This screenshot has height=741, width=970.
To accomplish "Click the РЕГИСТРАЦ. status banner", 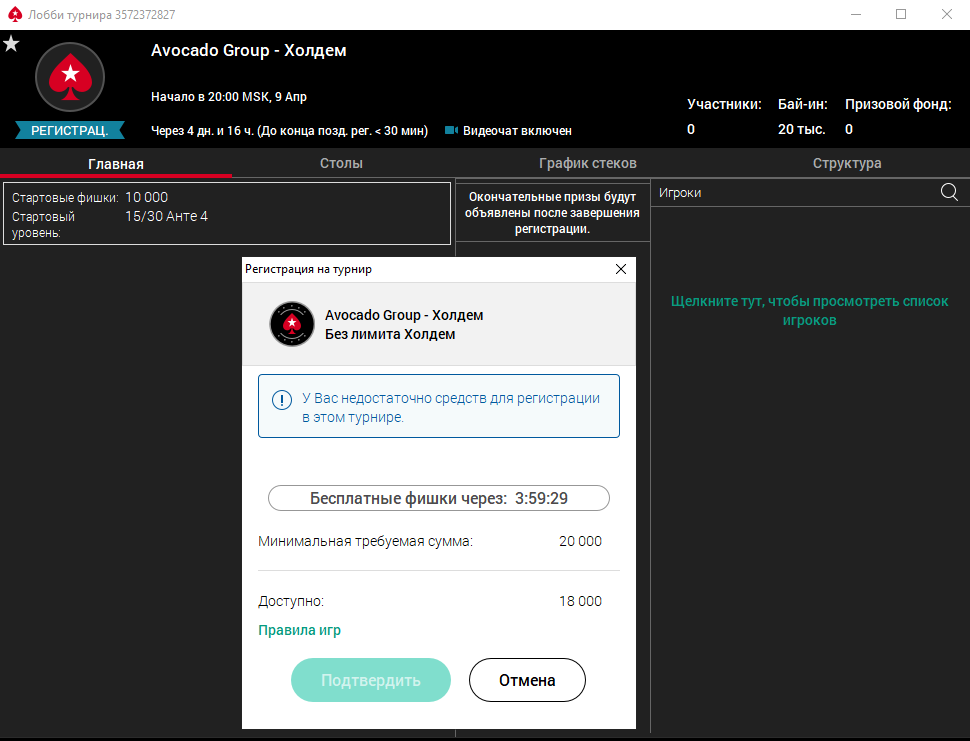I will (70, 131).
